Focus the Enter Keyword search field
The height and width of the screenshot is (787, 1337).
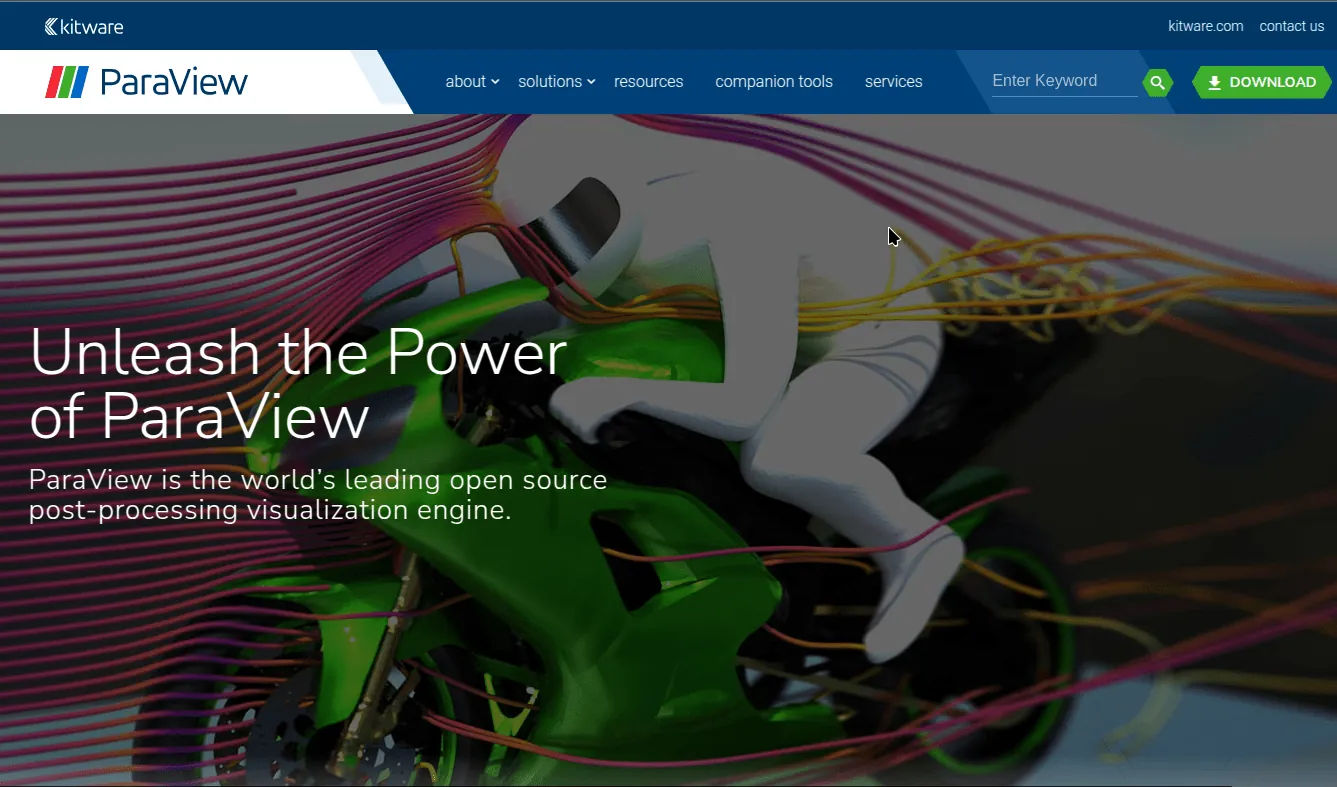(x=1063, y=81)
